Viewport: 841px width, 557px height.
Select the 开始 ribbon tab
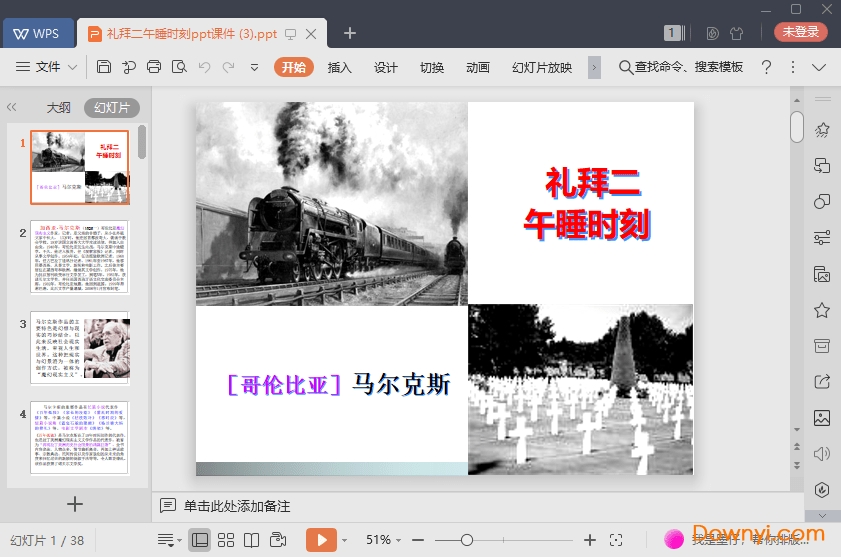293,67
